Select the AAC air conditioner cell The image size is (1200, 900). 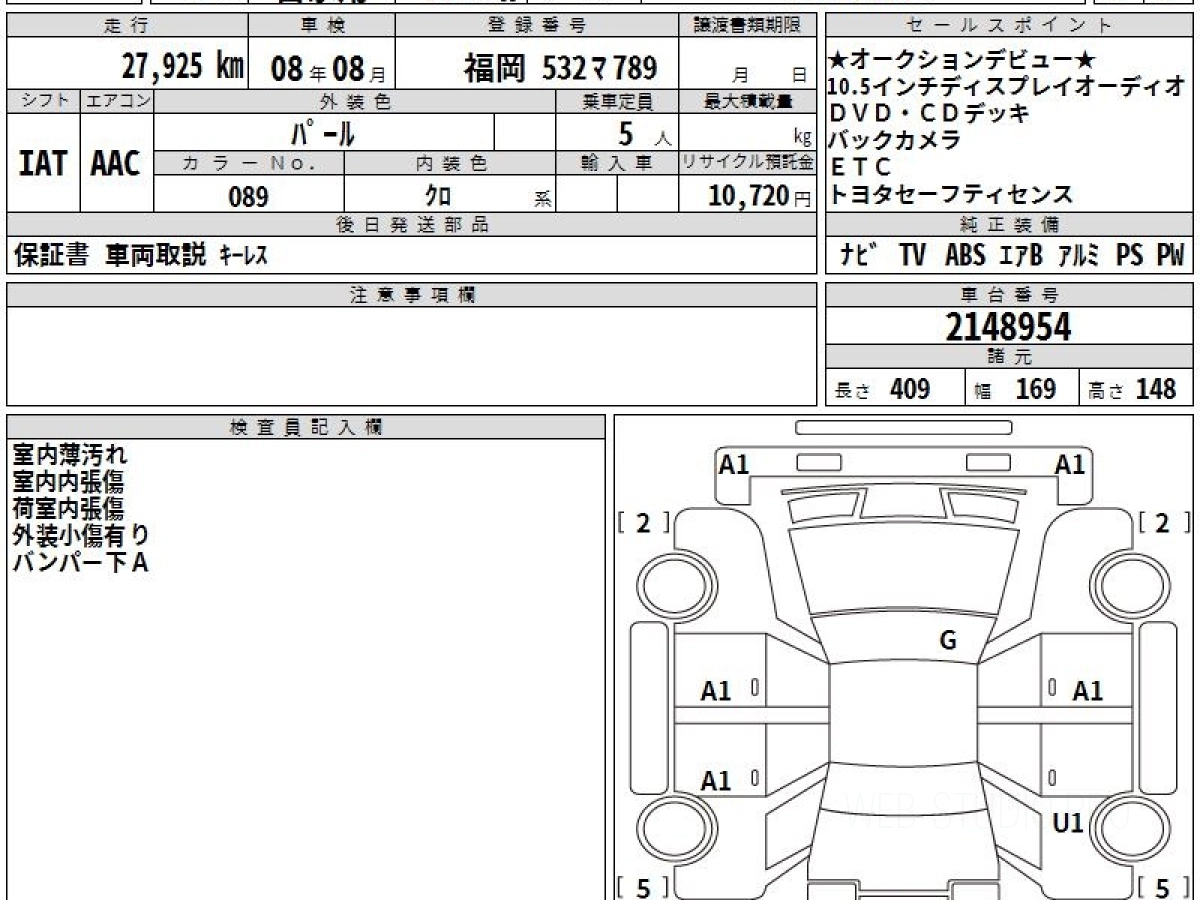pyautogui.click(x=116, y=164)
